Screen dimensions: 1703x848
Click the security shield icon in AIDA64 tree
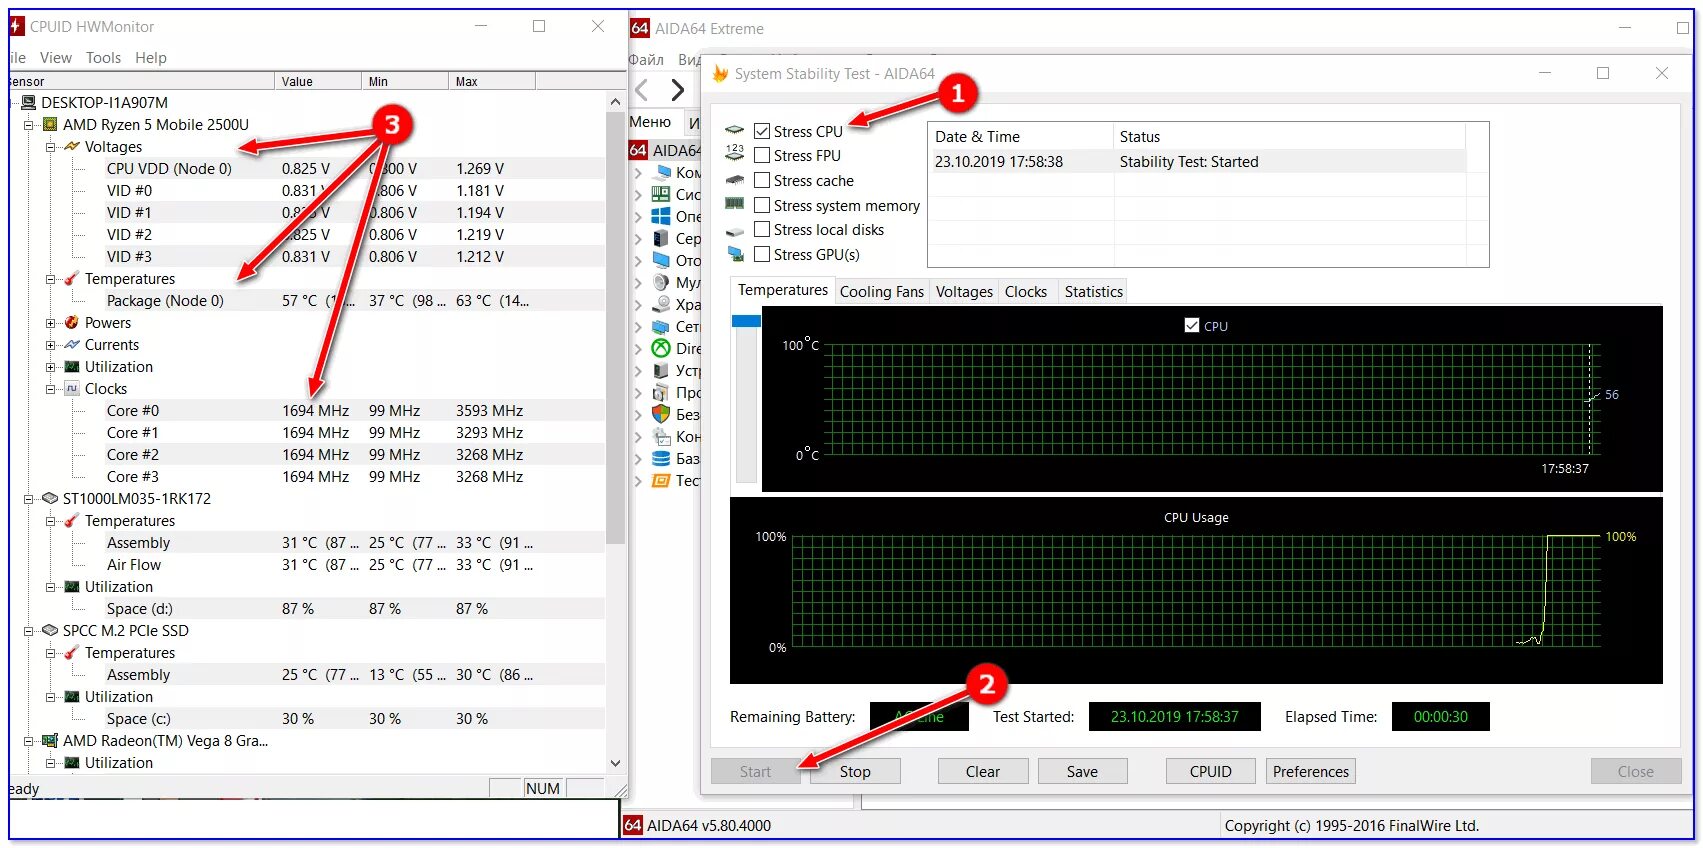point(661,414)
